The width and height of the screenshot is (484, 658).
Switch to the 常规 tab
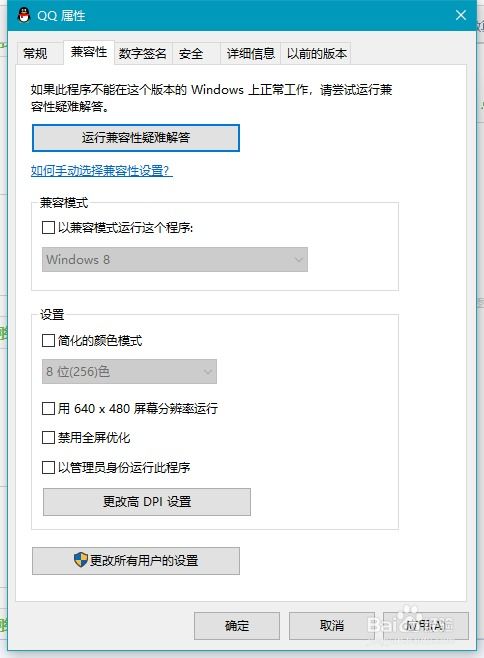[x=35, y=53]
